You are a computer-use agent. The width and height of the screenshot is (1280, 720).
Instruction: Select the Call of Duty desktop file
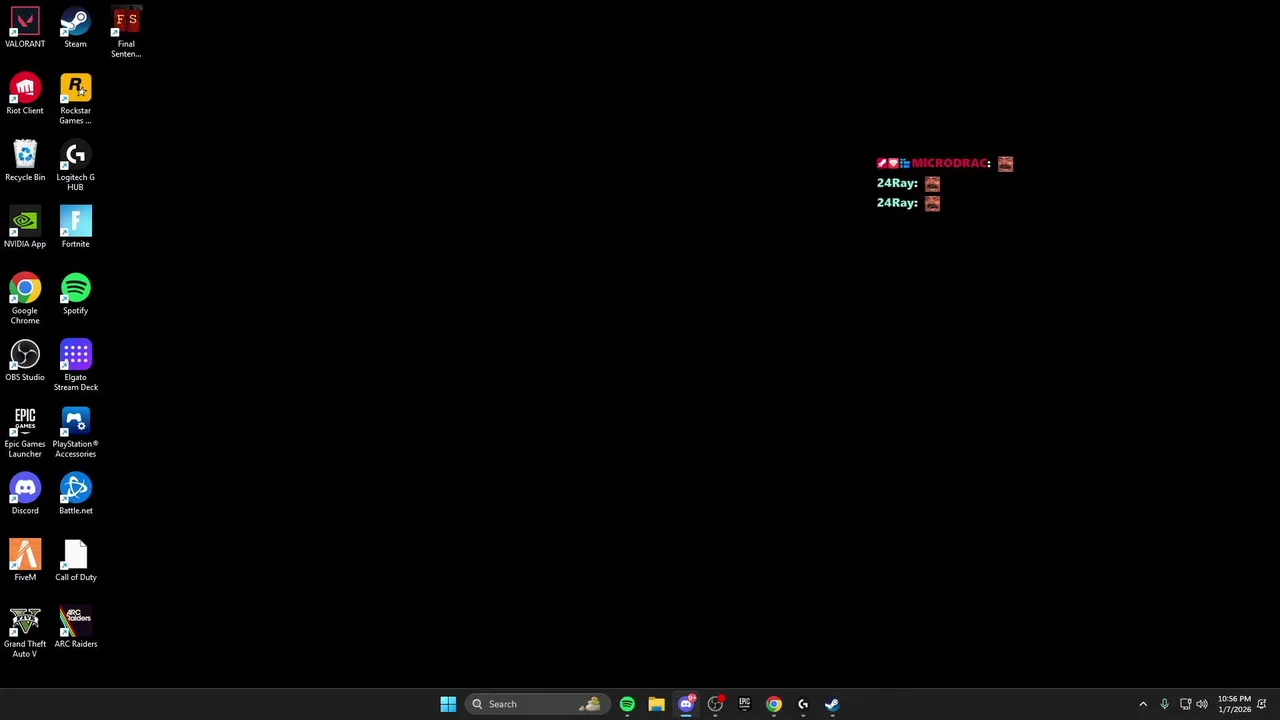75,561
